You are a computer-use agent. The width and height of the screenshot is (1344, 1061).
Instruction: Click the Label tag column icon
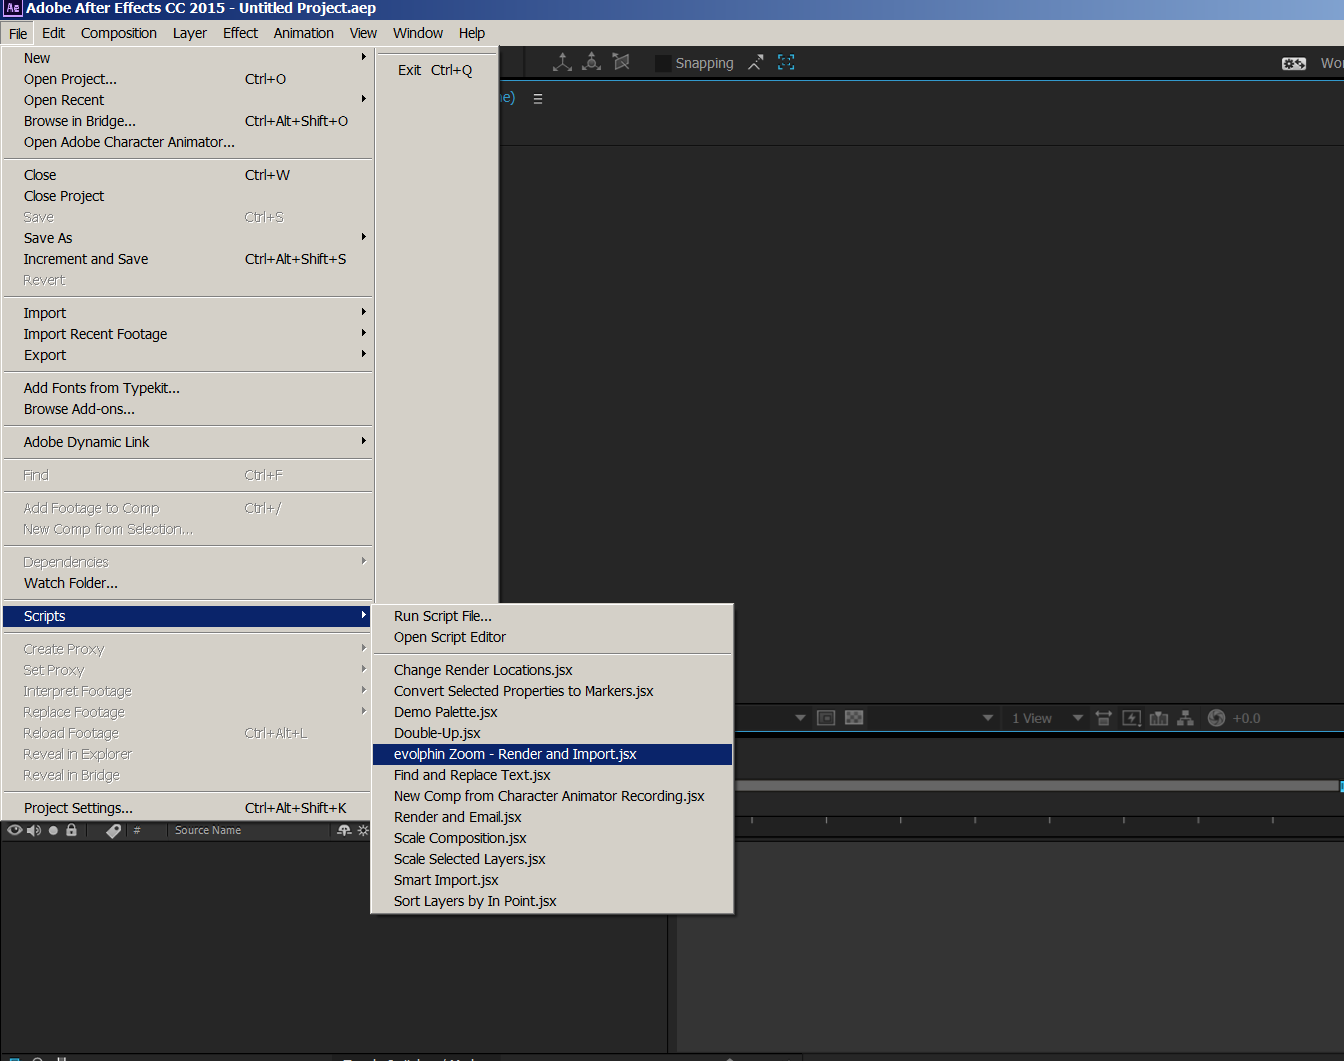113,831
